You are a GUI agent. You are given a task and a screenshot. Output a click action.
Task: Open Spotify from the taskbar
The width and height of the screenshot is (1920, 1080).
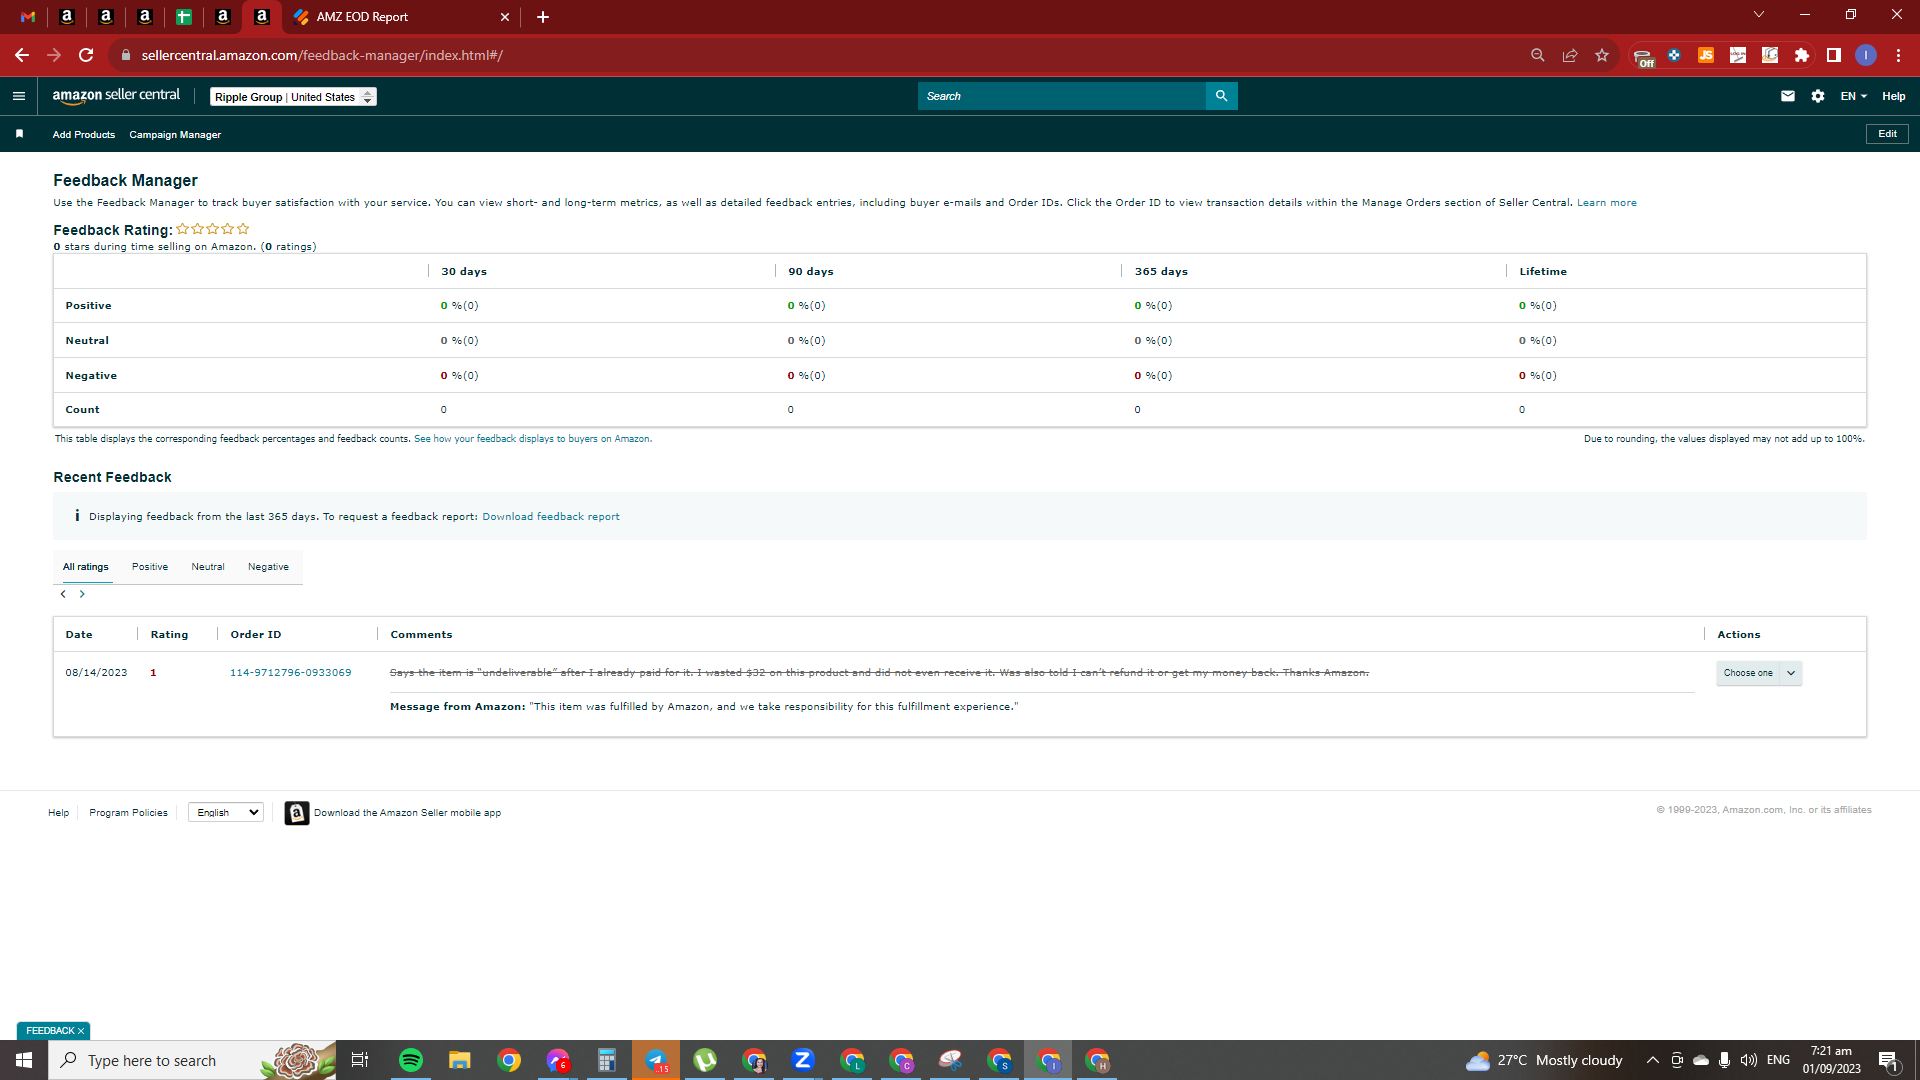pyautogui.click(x=411, y=1060)
